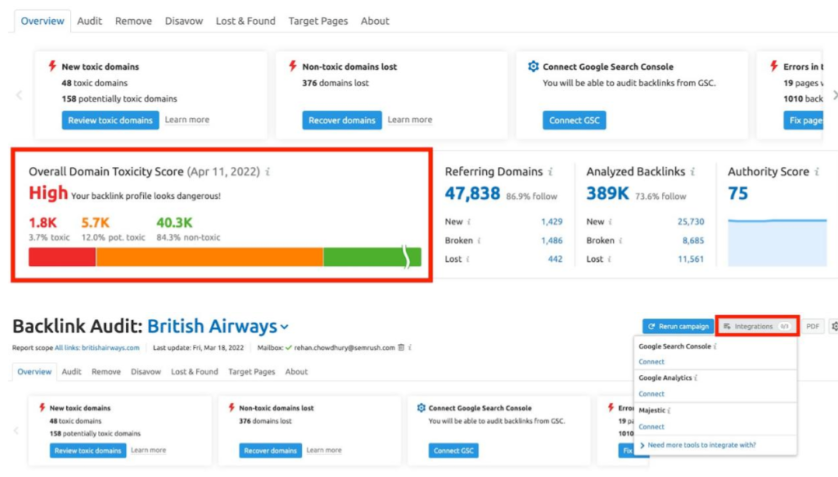Click info icon next to Referring Domains heading
This screenshot has width=838, height=477.
tap(550, 171)
